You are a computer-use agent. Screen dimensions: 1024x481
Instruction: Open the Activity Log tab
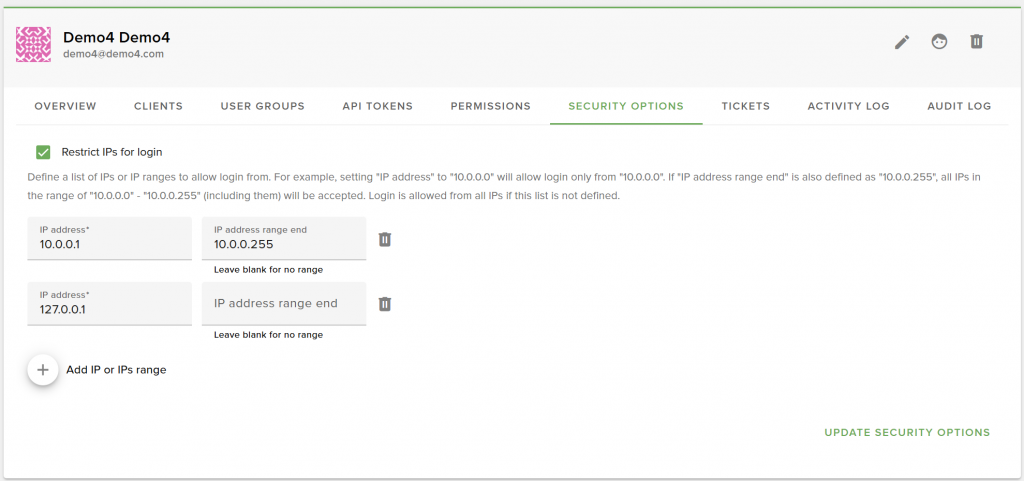(848, 106)
